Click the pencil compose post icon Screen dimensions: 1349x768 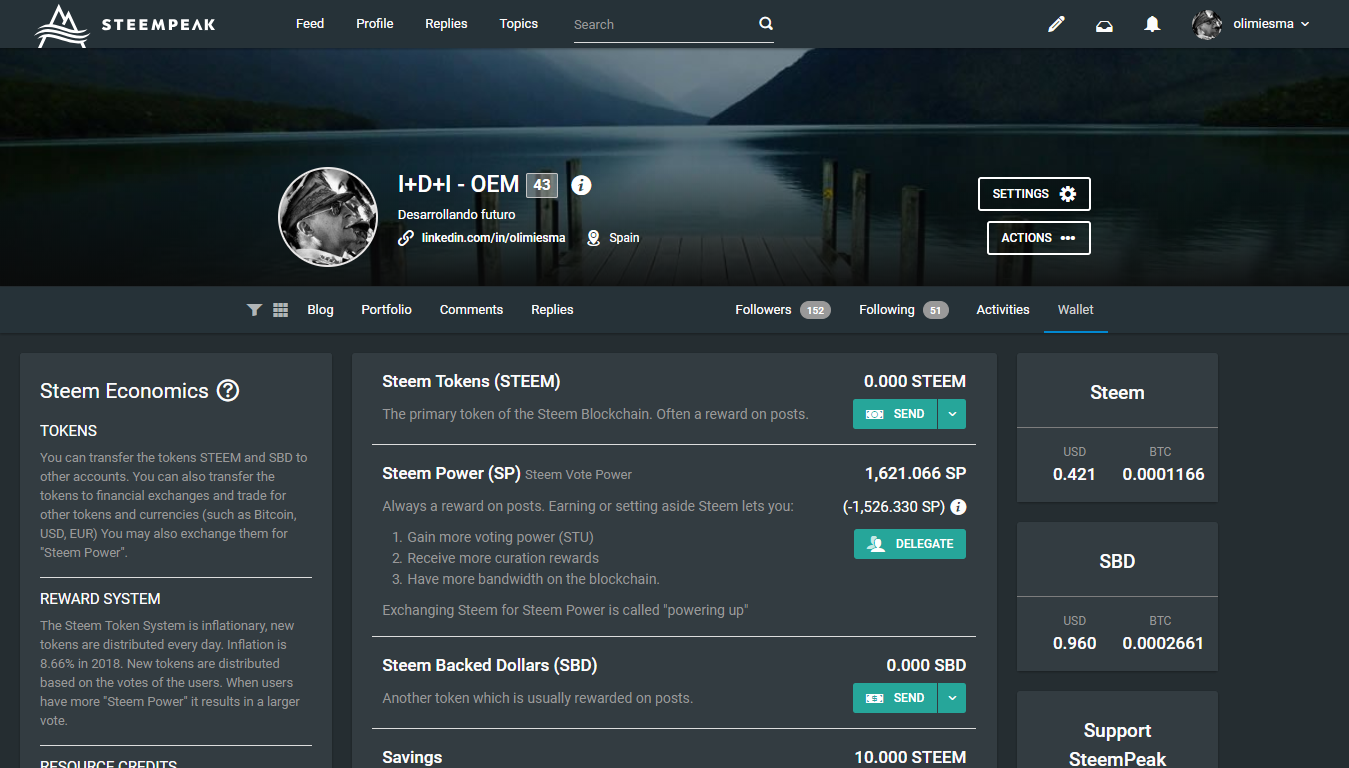[1056, 24]
